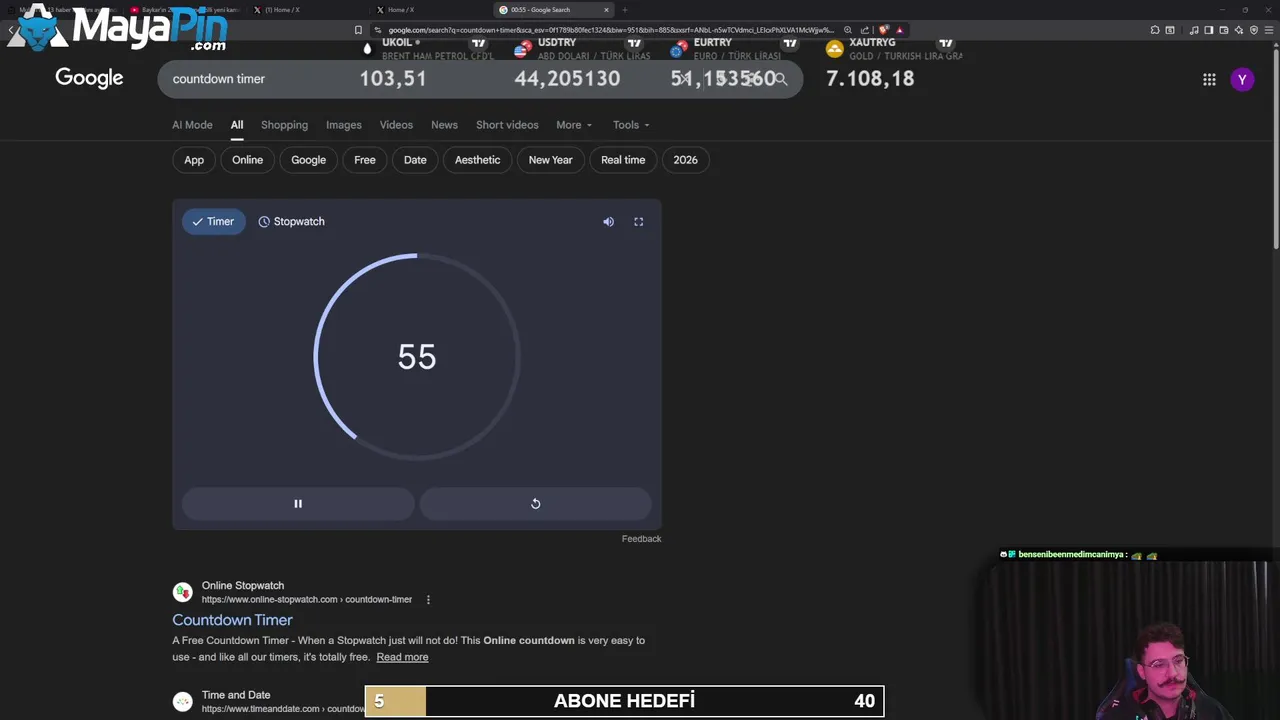Open Brave Rewards triangle icon
1280x720 pixels.
click(899, 30)
